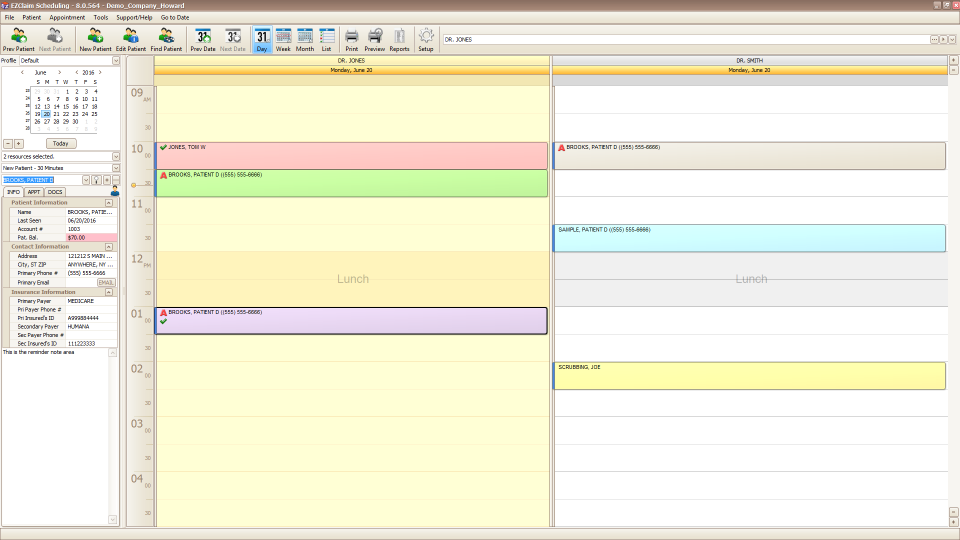960x540 pixels.
Task: Open the Tools menu
Action: (100, 17)
